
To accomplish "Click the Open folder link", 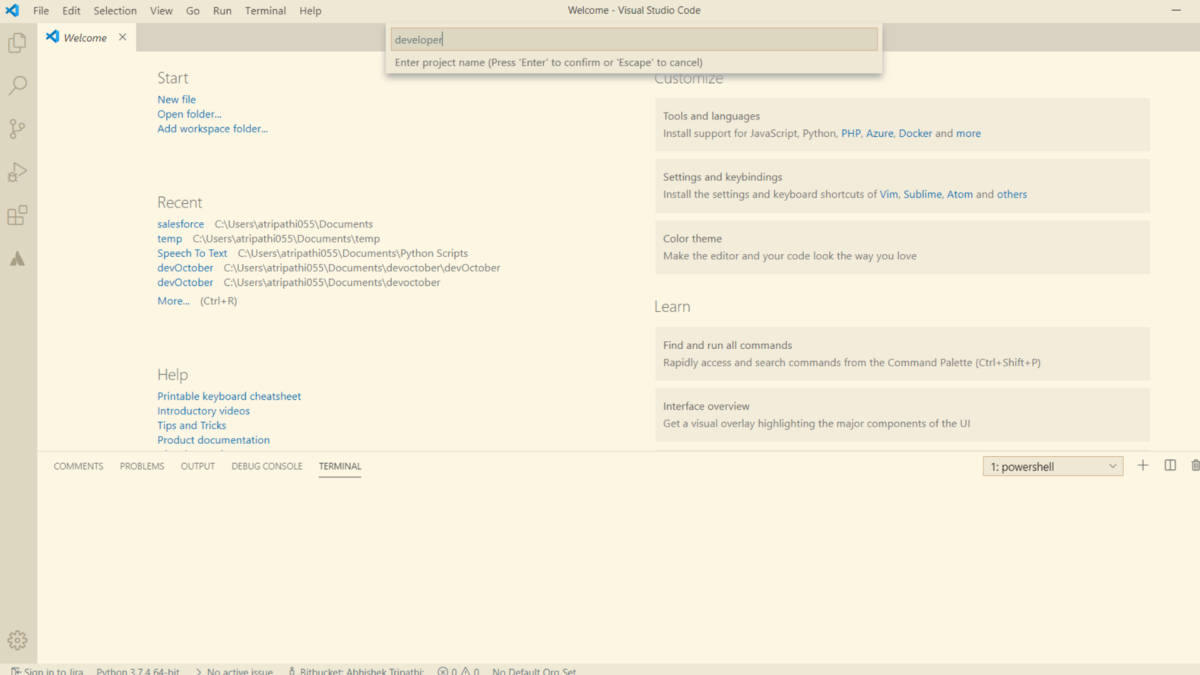I will pos(189,114).
